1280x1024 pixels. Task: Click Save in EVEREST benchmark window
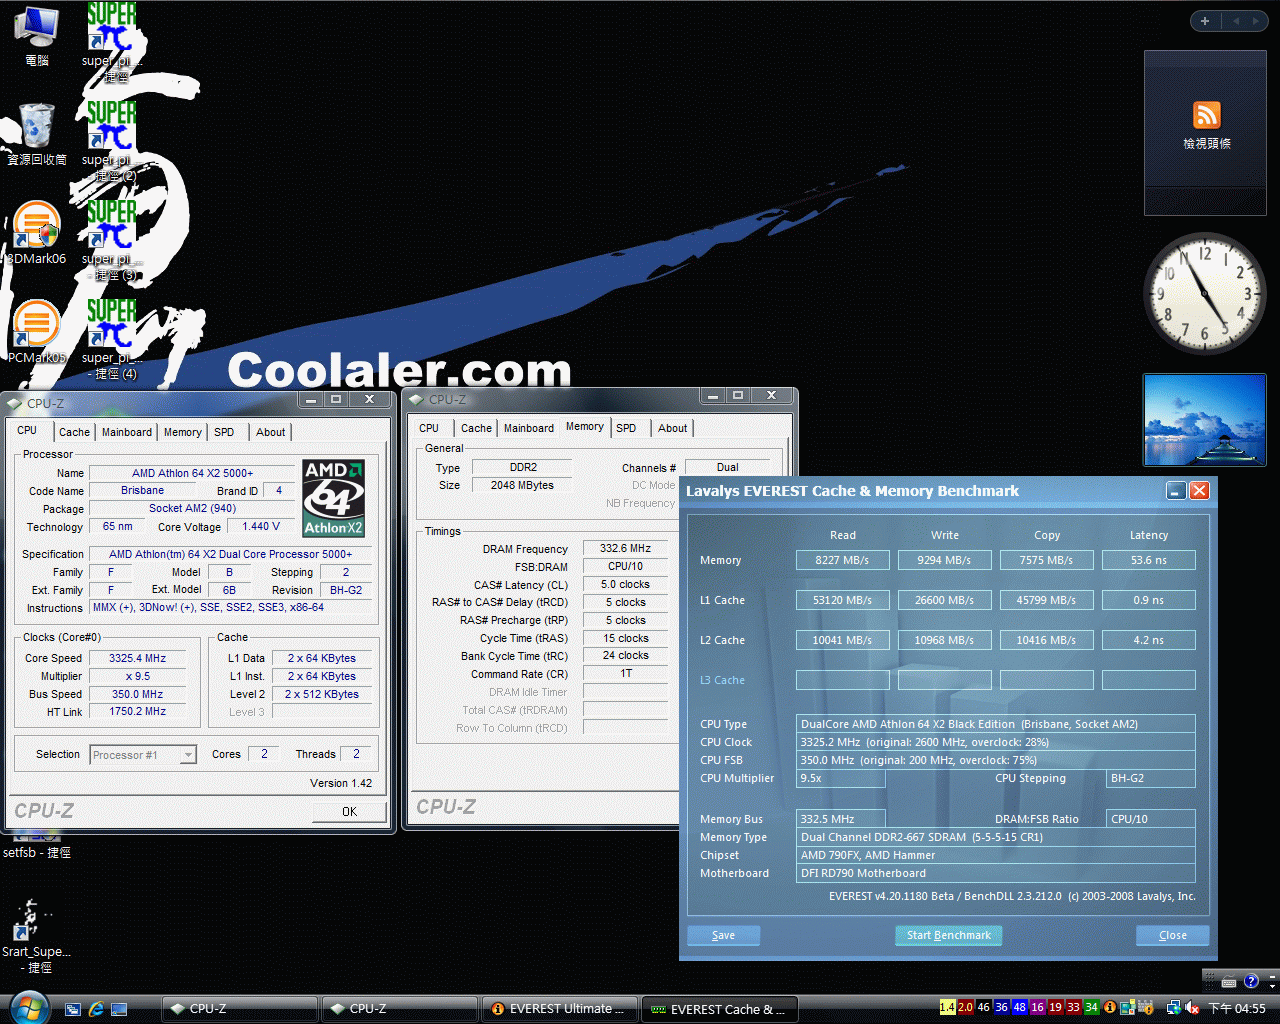pyautogui.click(x=723, y=936)
